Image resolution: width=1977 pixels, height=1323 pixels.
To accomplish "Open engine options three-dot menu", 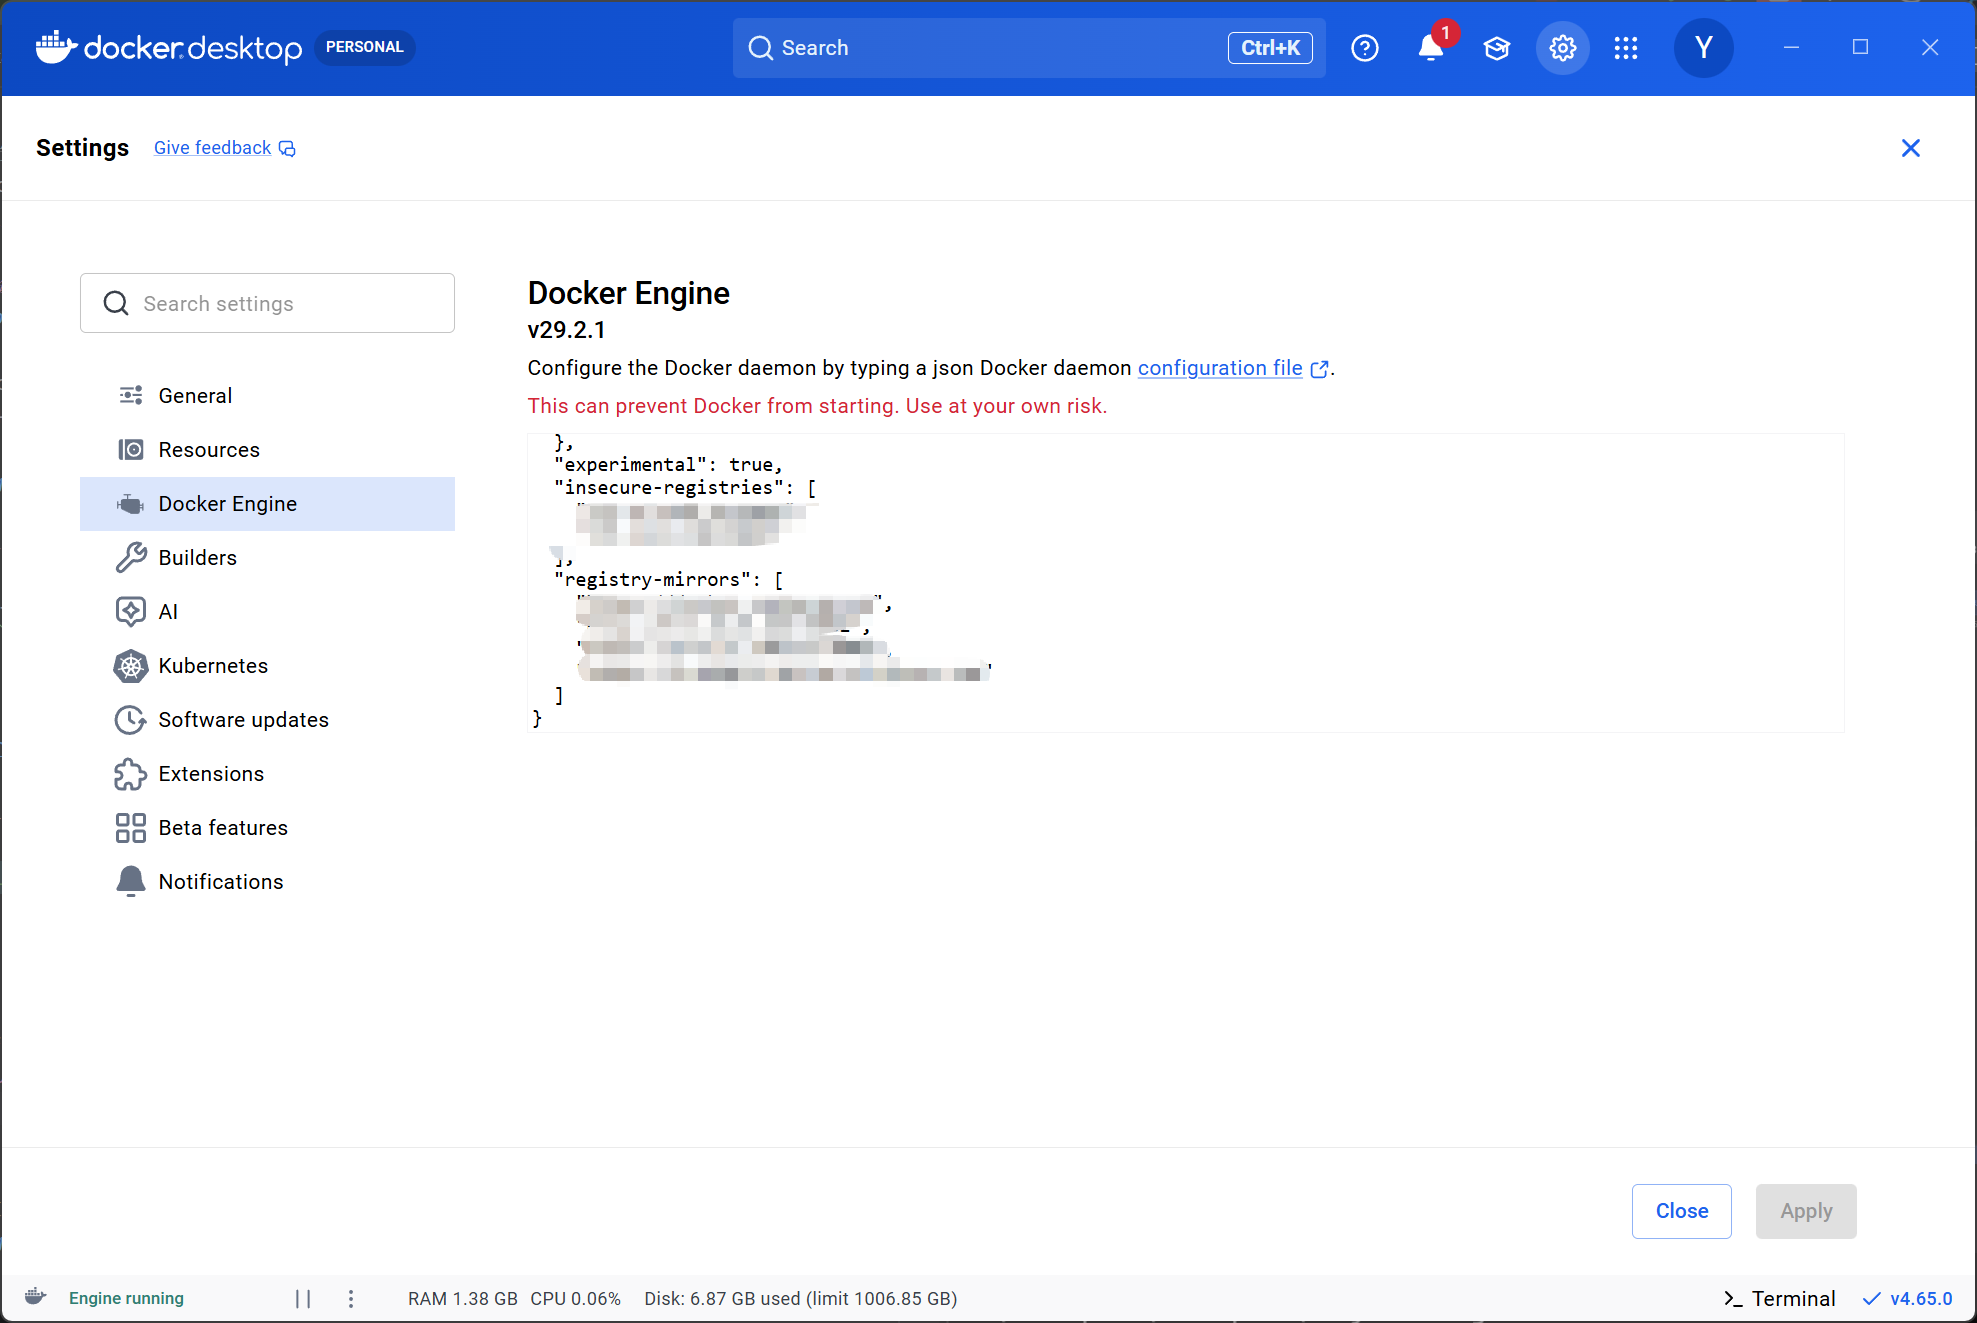I will [351, 1298].
